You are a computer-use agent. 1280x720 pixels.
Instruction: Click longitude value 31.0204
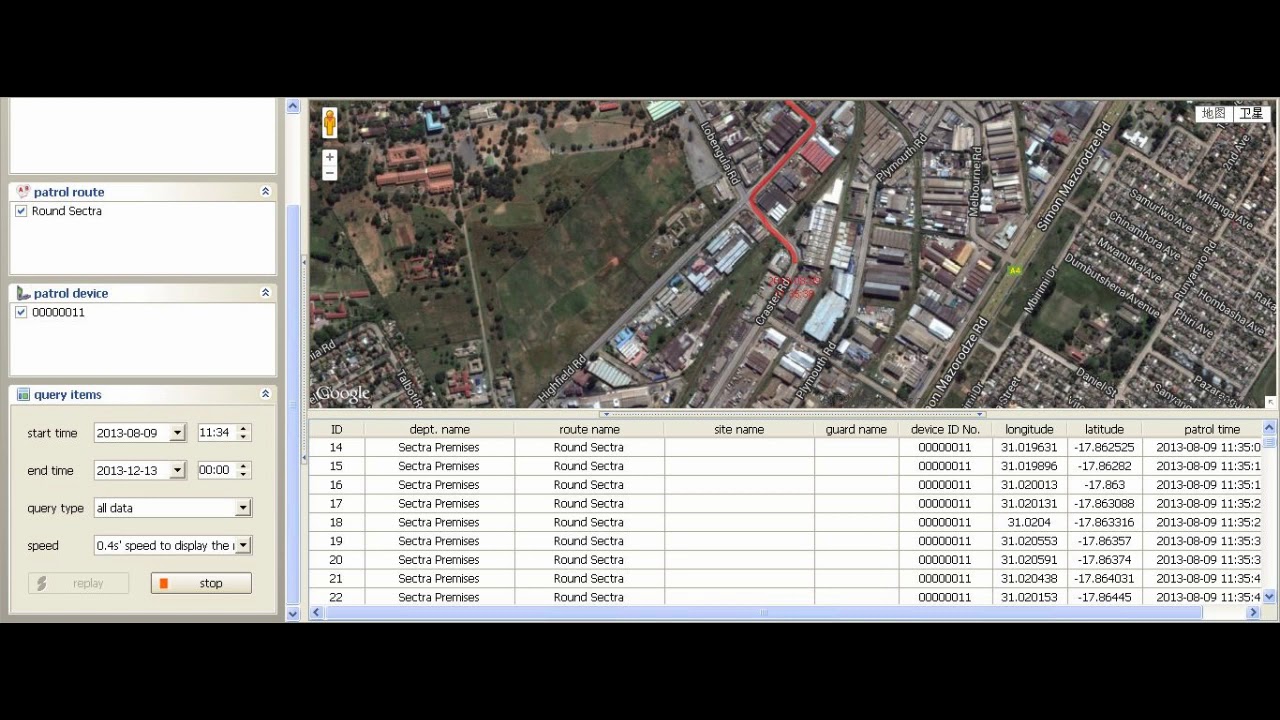1029,522
